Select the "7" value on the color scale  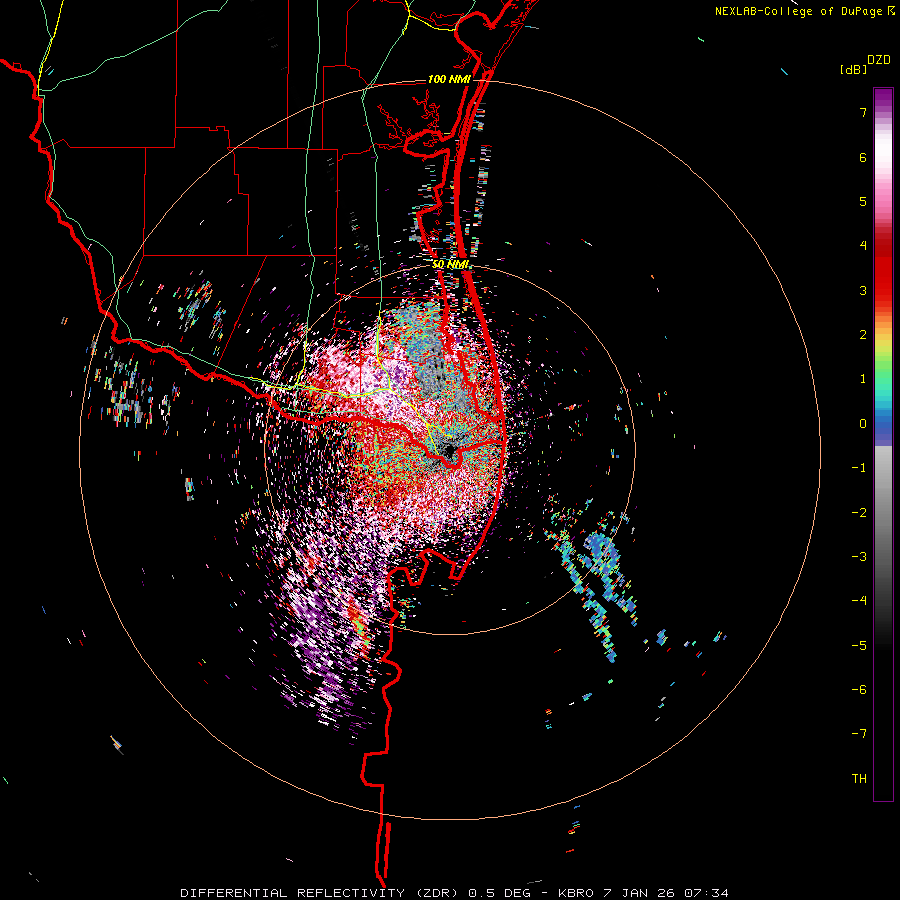point(863,112)
